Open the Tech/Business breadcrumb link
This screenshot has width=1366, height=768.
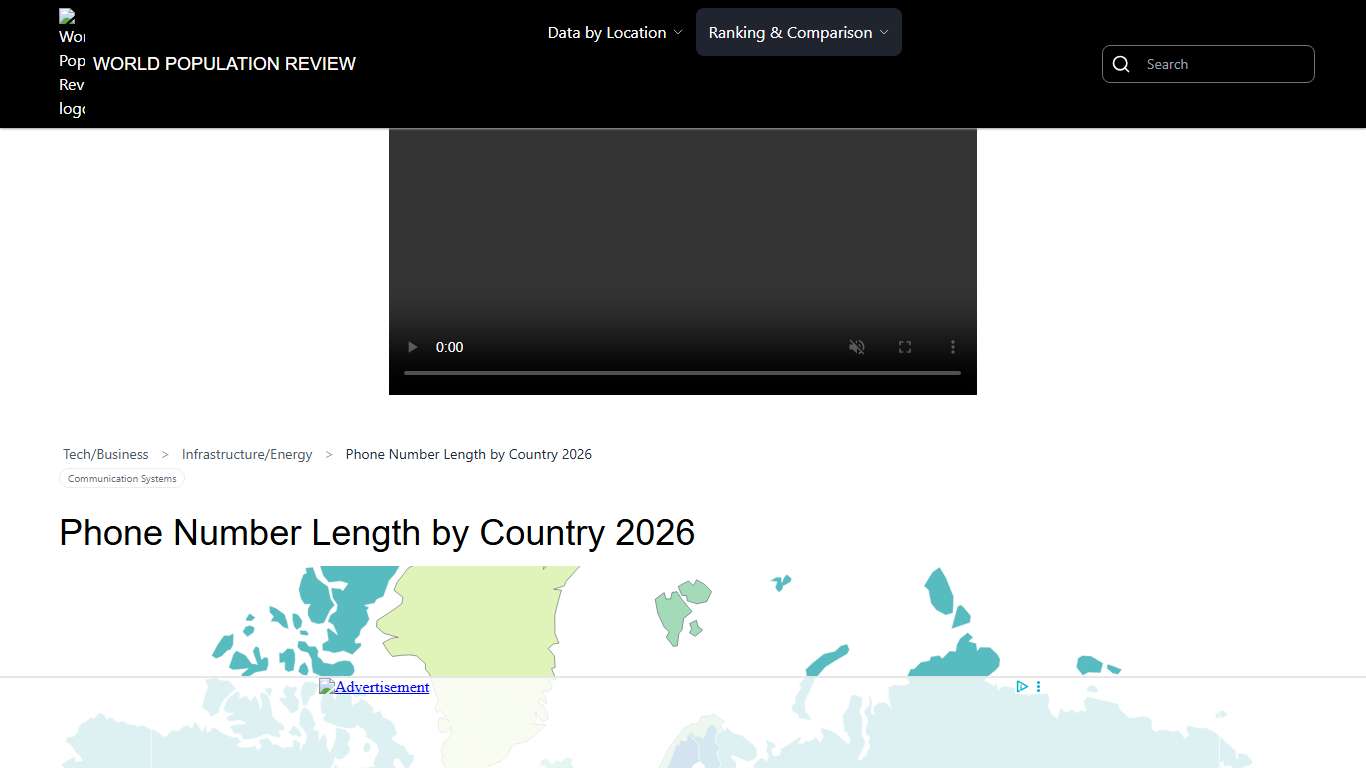[x=105, y=454]
